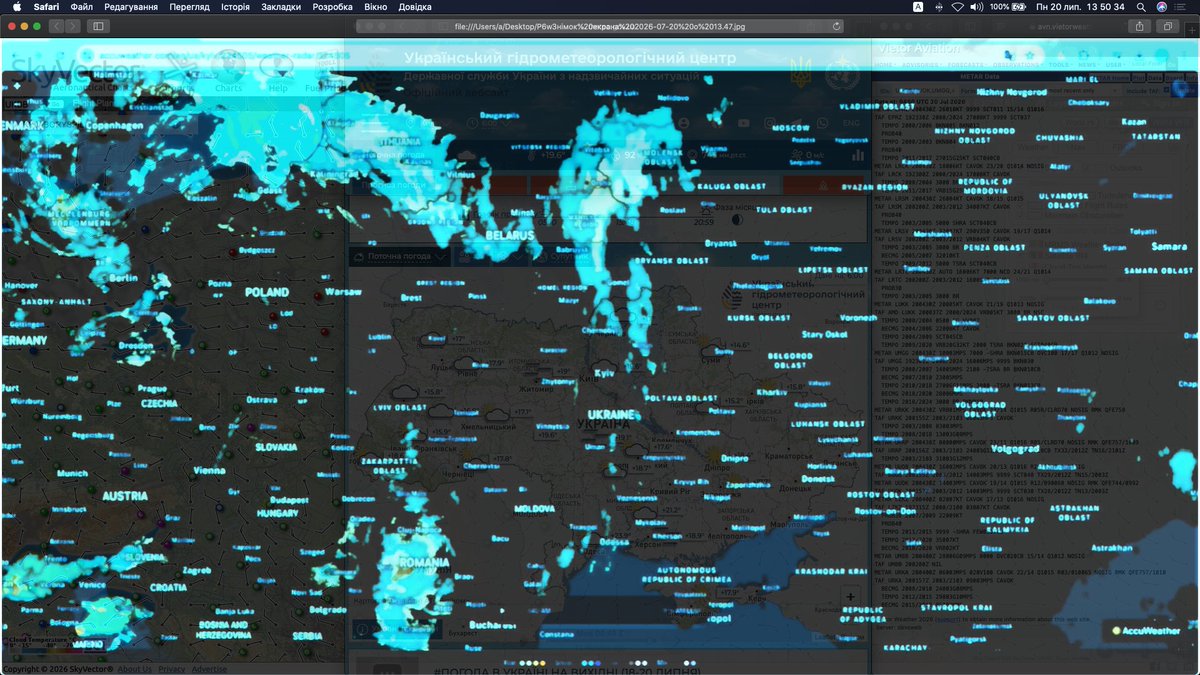The width and height of the screenshot is (1200, 675).
Task: Open Control Center in menu bar
Action: [x=1182, y=7]
